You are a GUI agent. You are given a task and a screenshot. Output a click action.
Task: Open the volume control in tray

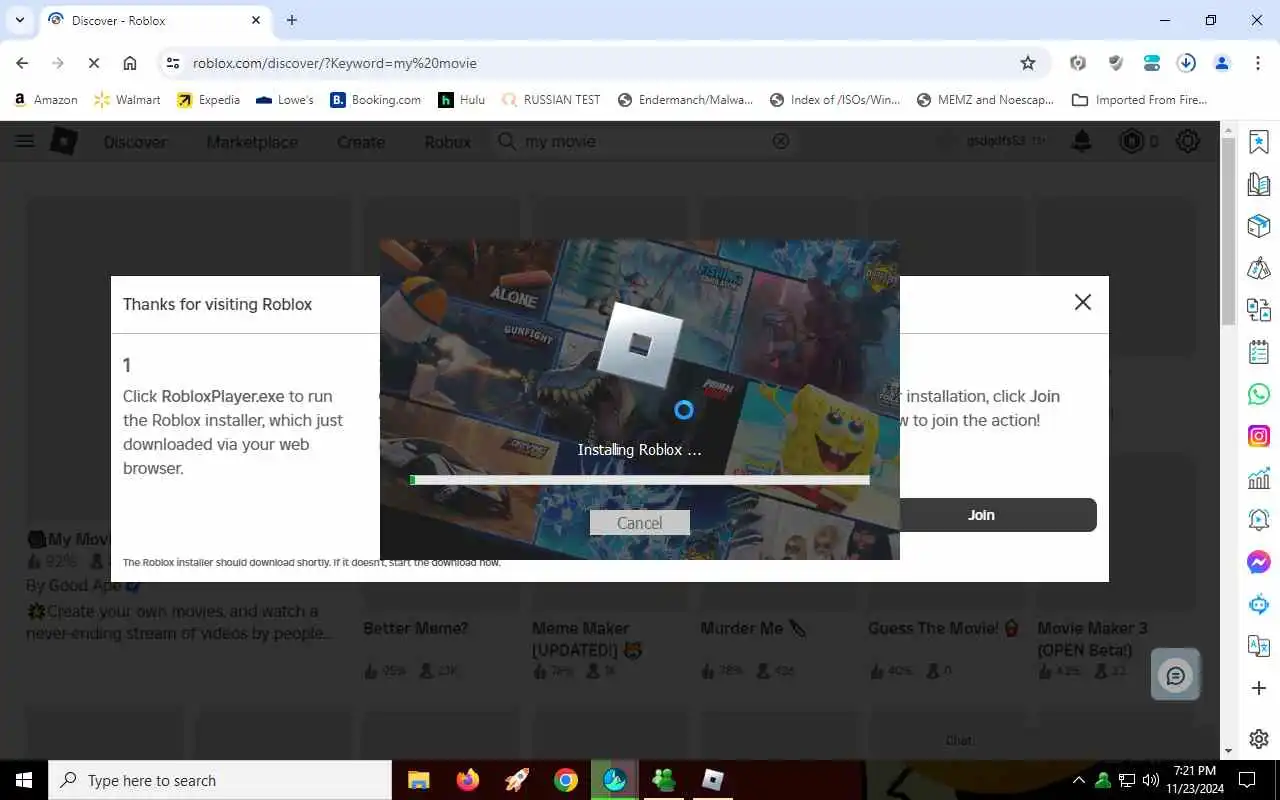click(1150, 780)
